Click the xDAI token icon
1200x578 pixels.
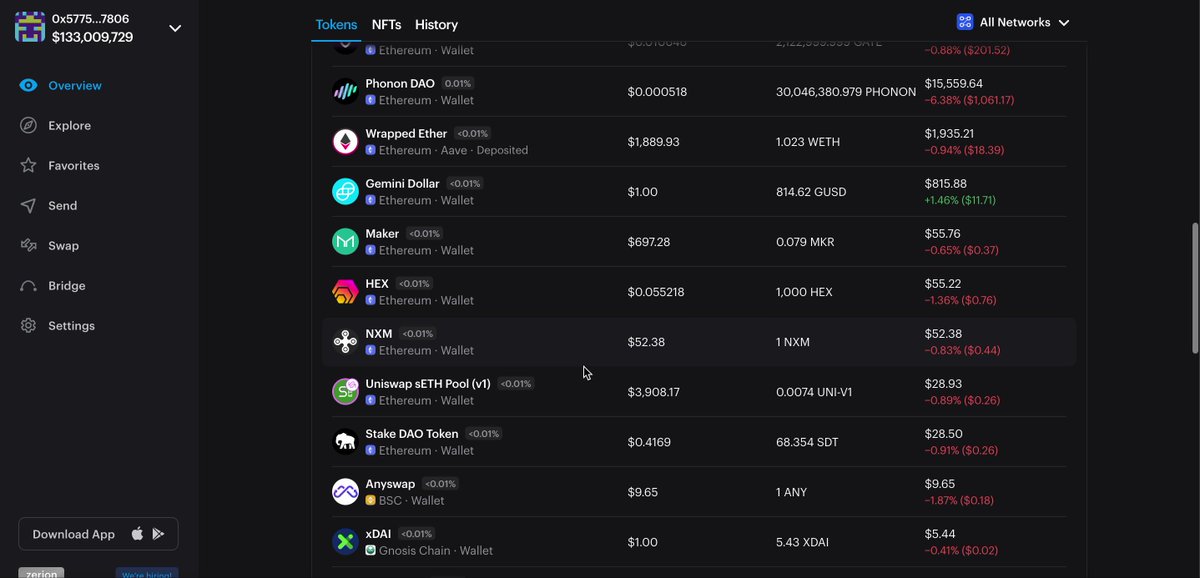(345, 542)
